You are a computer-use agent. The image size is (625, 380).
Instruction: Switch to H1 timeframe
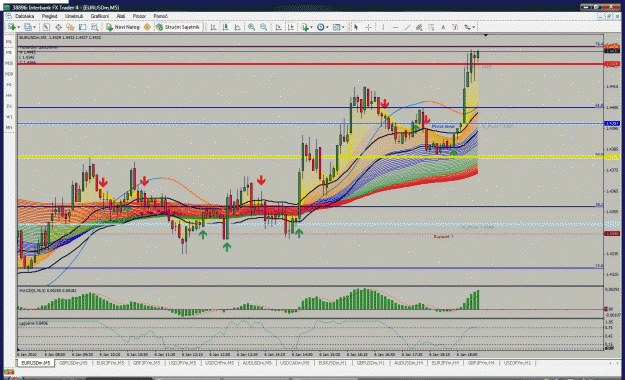click(9, 85)
